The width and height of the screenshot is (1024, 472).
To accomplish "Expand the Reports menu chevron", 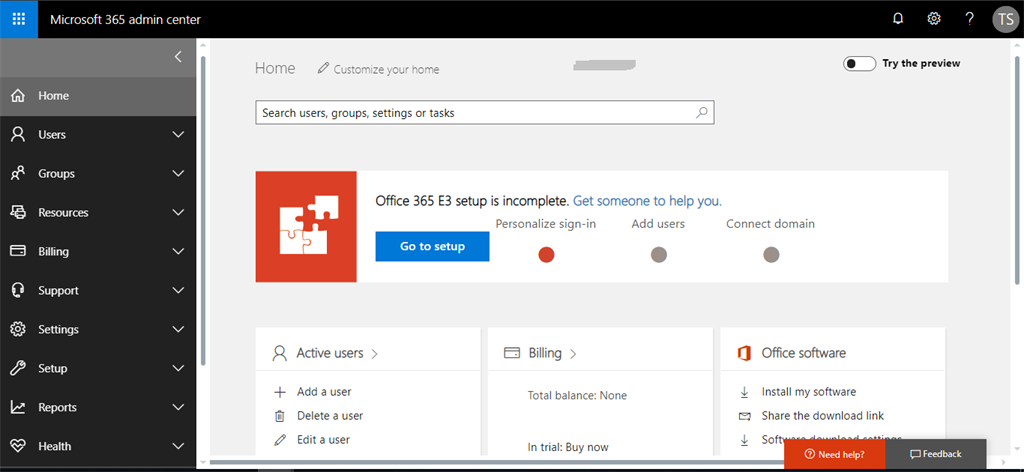I will pyautogui.click(x=178, y=407).
